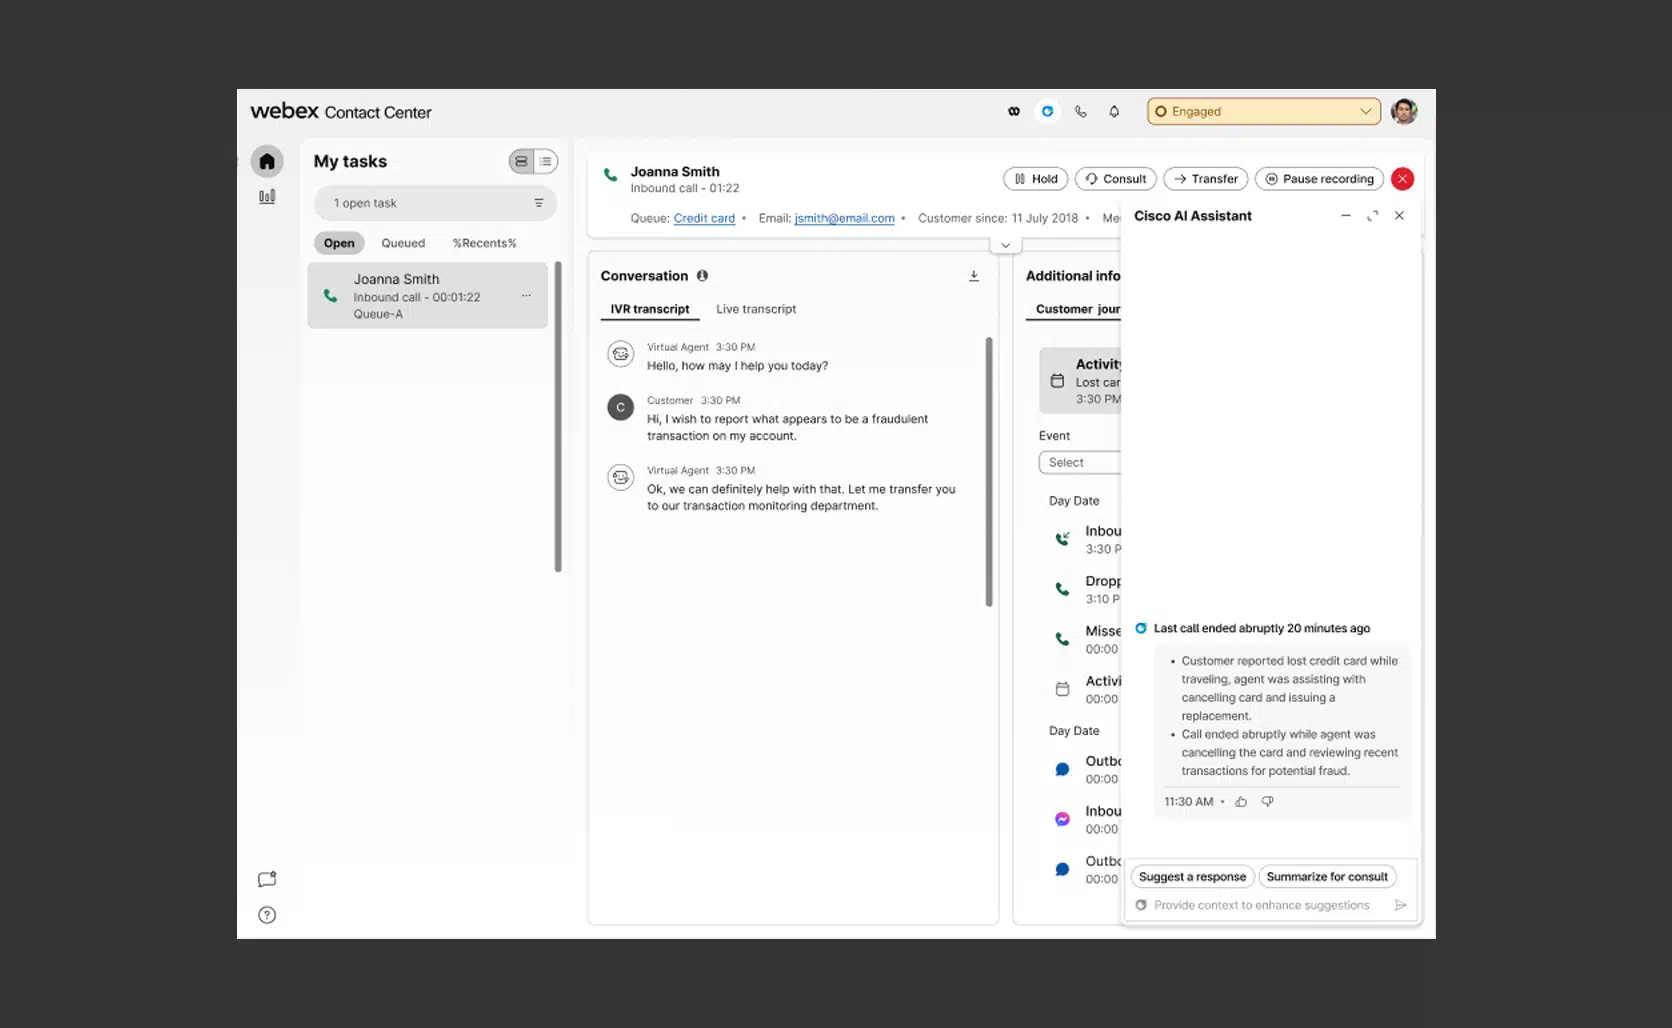Click customer message about fraudulent transaction

[787, 427]
